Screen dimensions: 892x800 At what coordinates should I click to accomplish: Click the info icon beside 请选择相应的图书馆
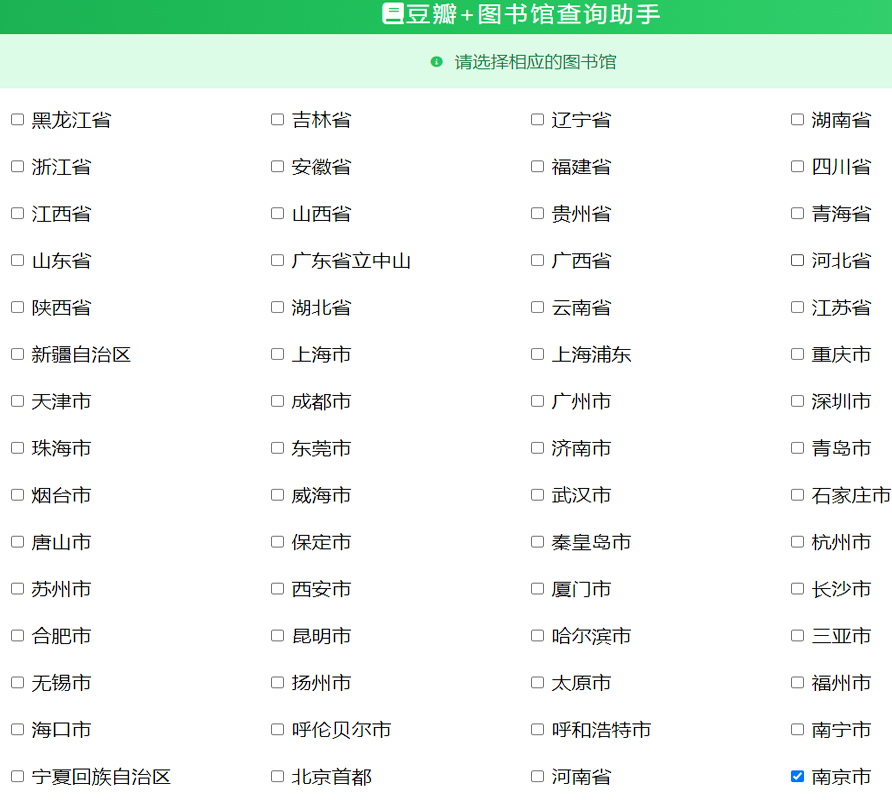point(436,62)
